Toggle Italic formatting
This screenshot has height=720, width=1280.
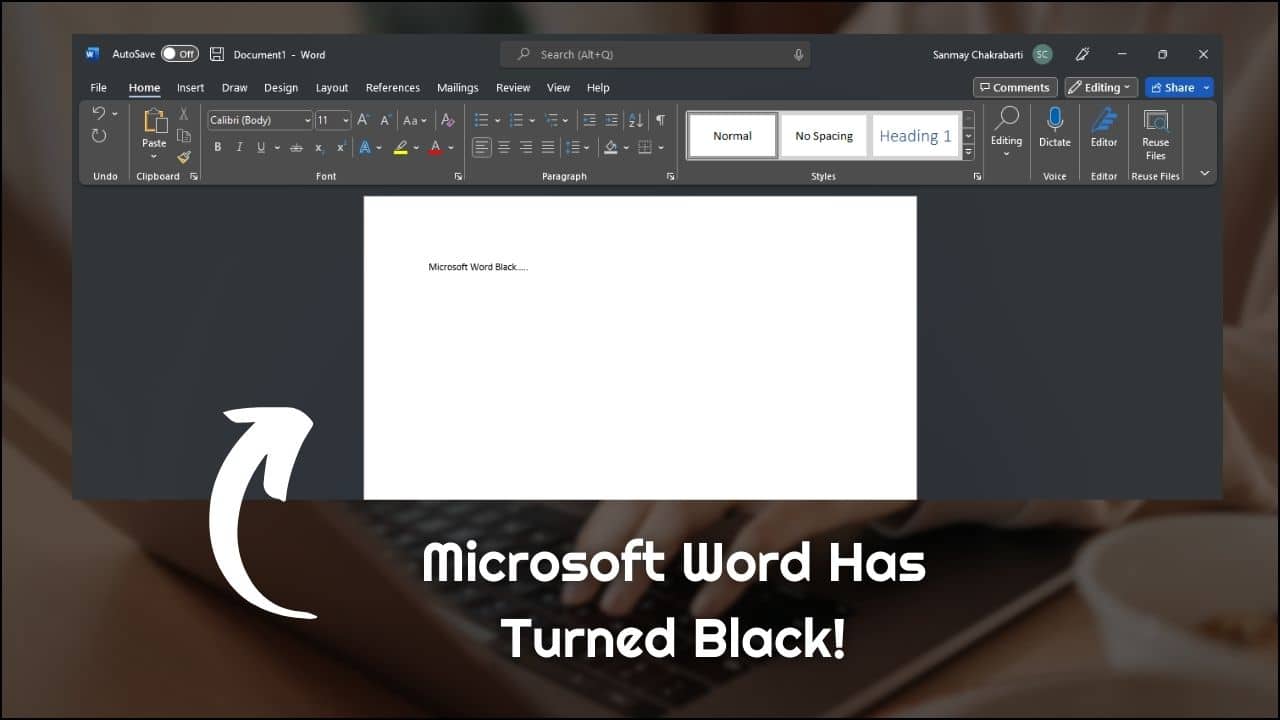pos(239,147)
